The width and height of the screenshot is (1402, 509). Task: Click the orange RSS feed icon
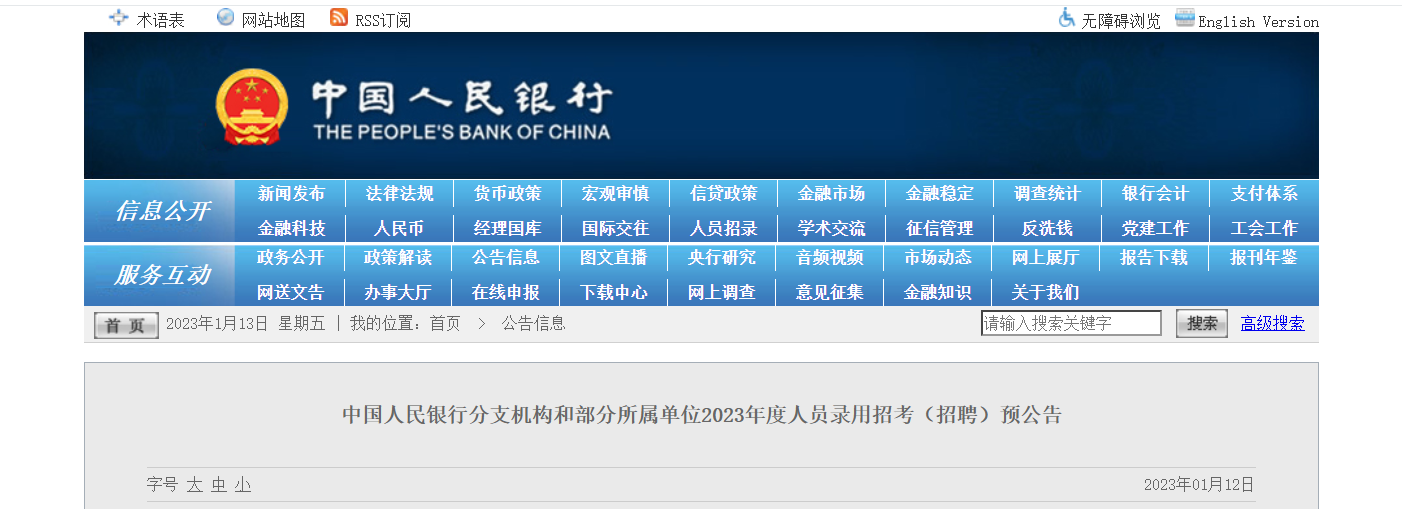point(339,18)
